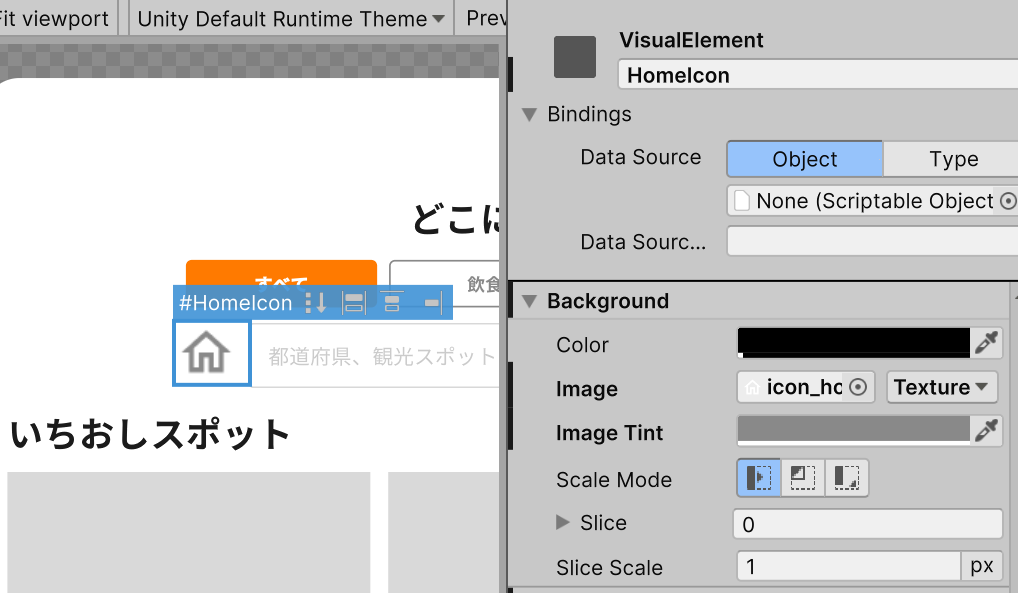Select stretch-to-fill Scale Mode button
Image resolution: width=1018 pixels, height=593 pixels.
(759, 479)
